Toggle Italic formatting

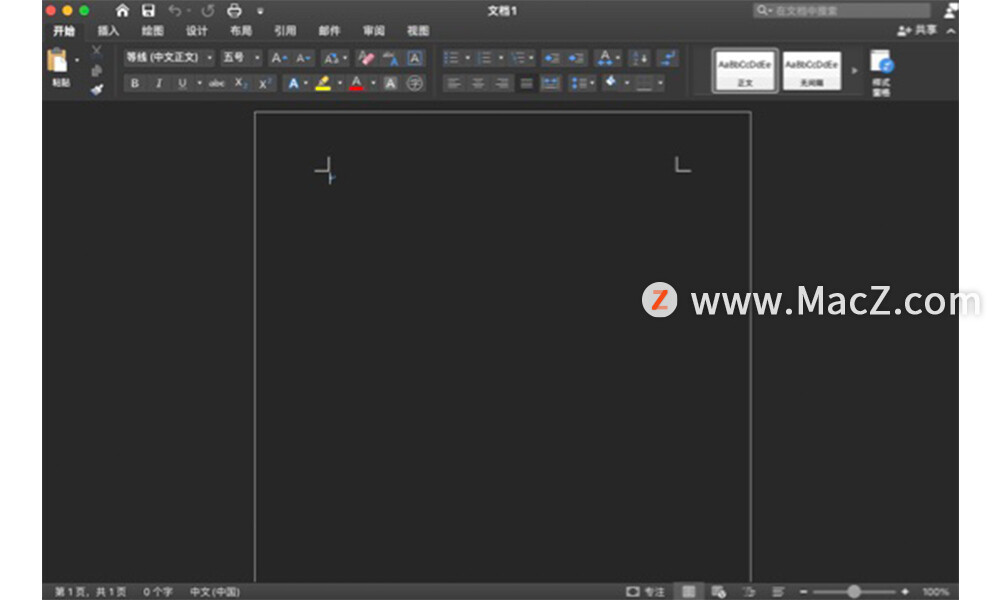coord(158,83)
